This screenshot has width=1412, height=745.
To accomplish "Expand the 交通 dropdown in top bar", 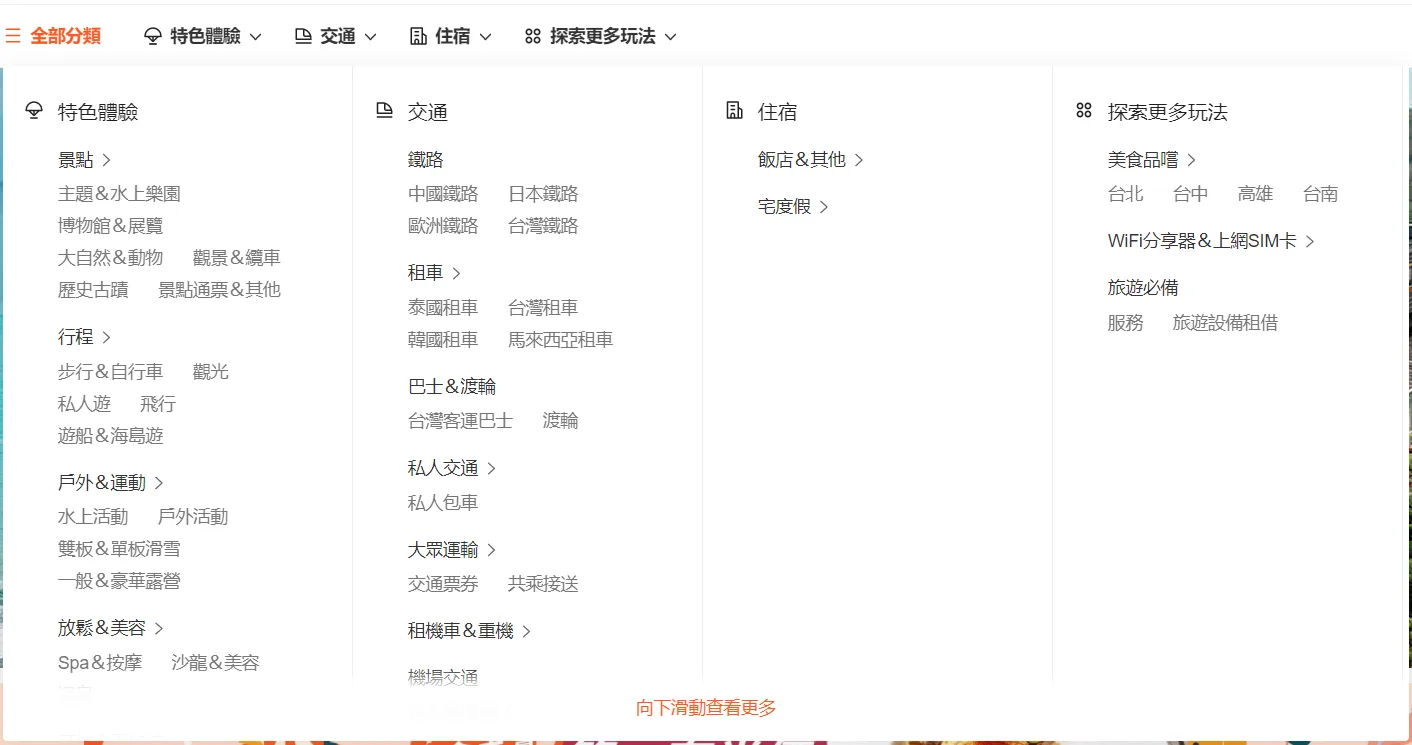I will 370,37.
